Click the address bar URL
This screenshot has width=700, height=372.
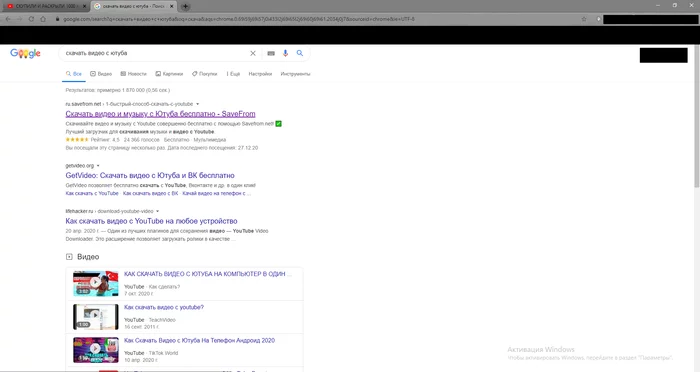239,19
